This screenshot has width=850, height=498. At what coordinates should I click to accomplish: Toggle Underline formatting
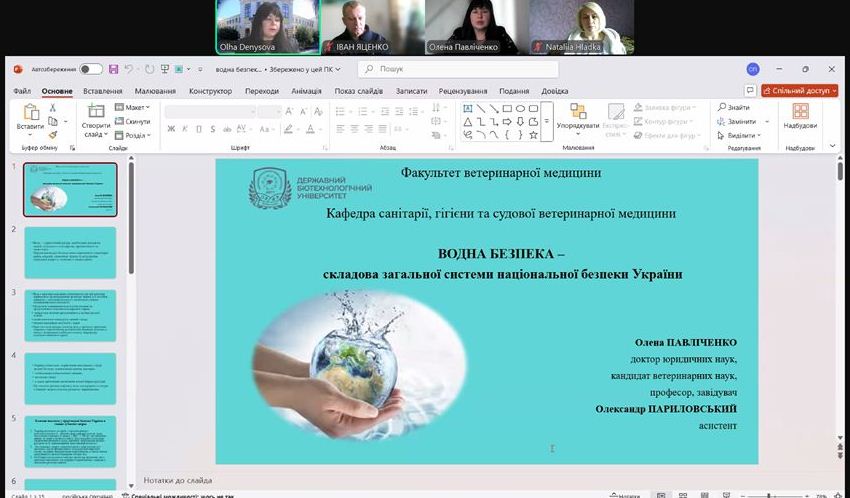[199, 129]
